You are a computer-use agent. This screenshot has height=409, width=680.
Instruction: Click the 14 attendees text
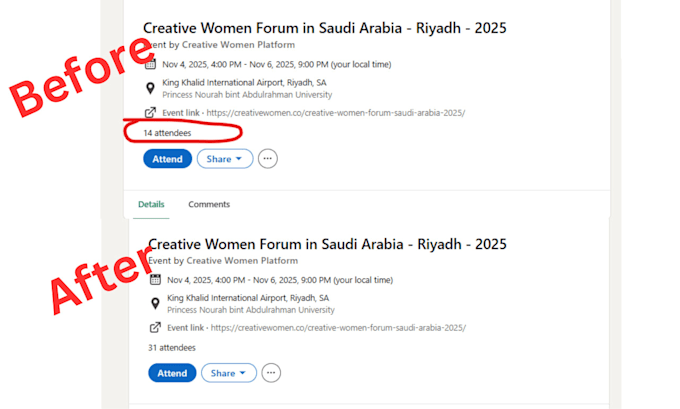click(167, 133)
